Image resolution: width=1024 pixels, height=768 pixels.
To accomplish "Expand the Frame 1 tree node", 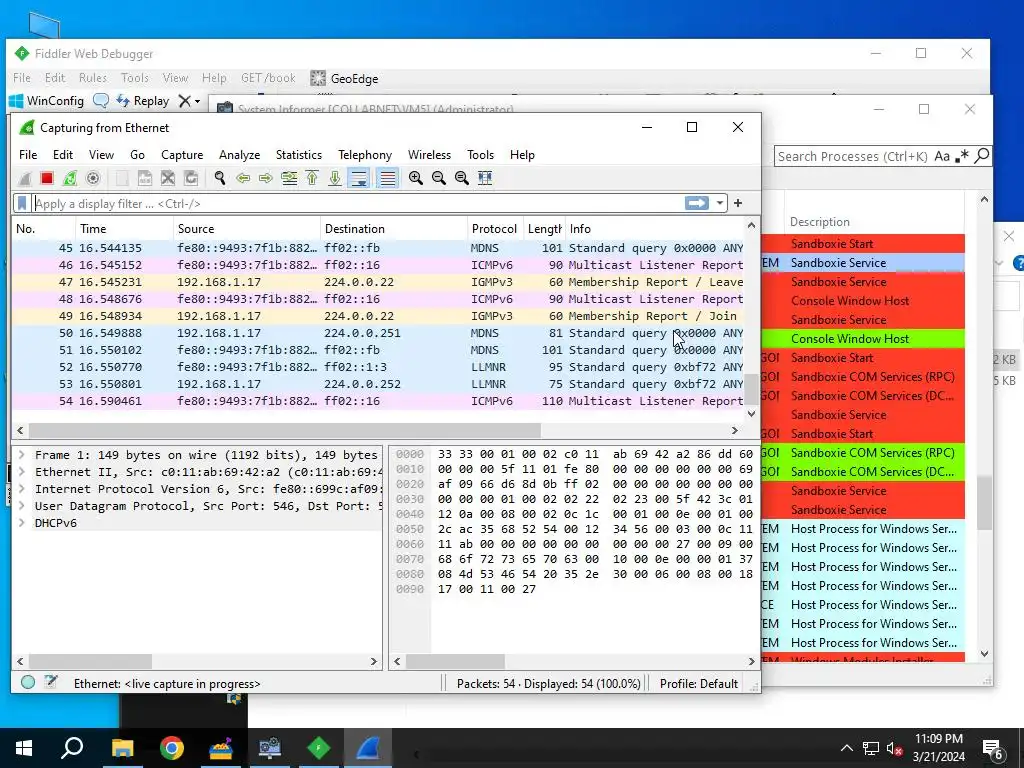I will (22, 455).
